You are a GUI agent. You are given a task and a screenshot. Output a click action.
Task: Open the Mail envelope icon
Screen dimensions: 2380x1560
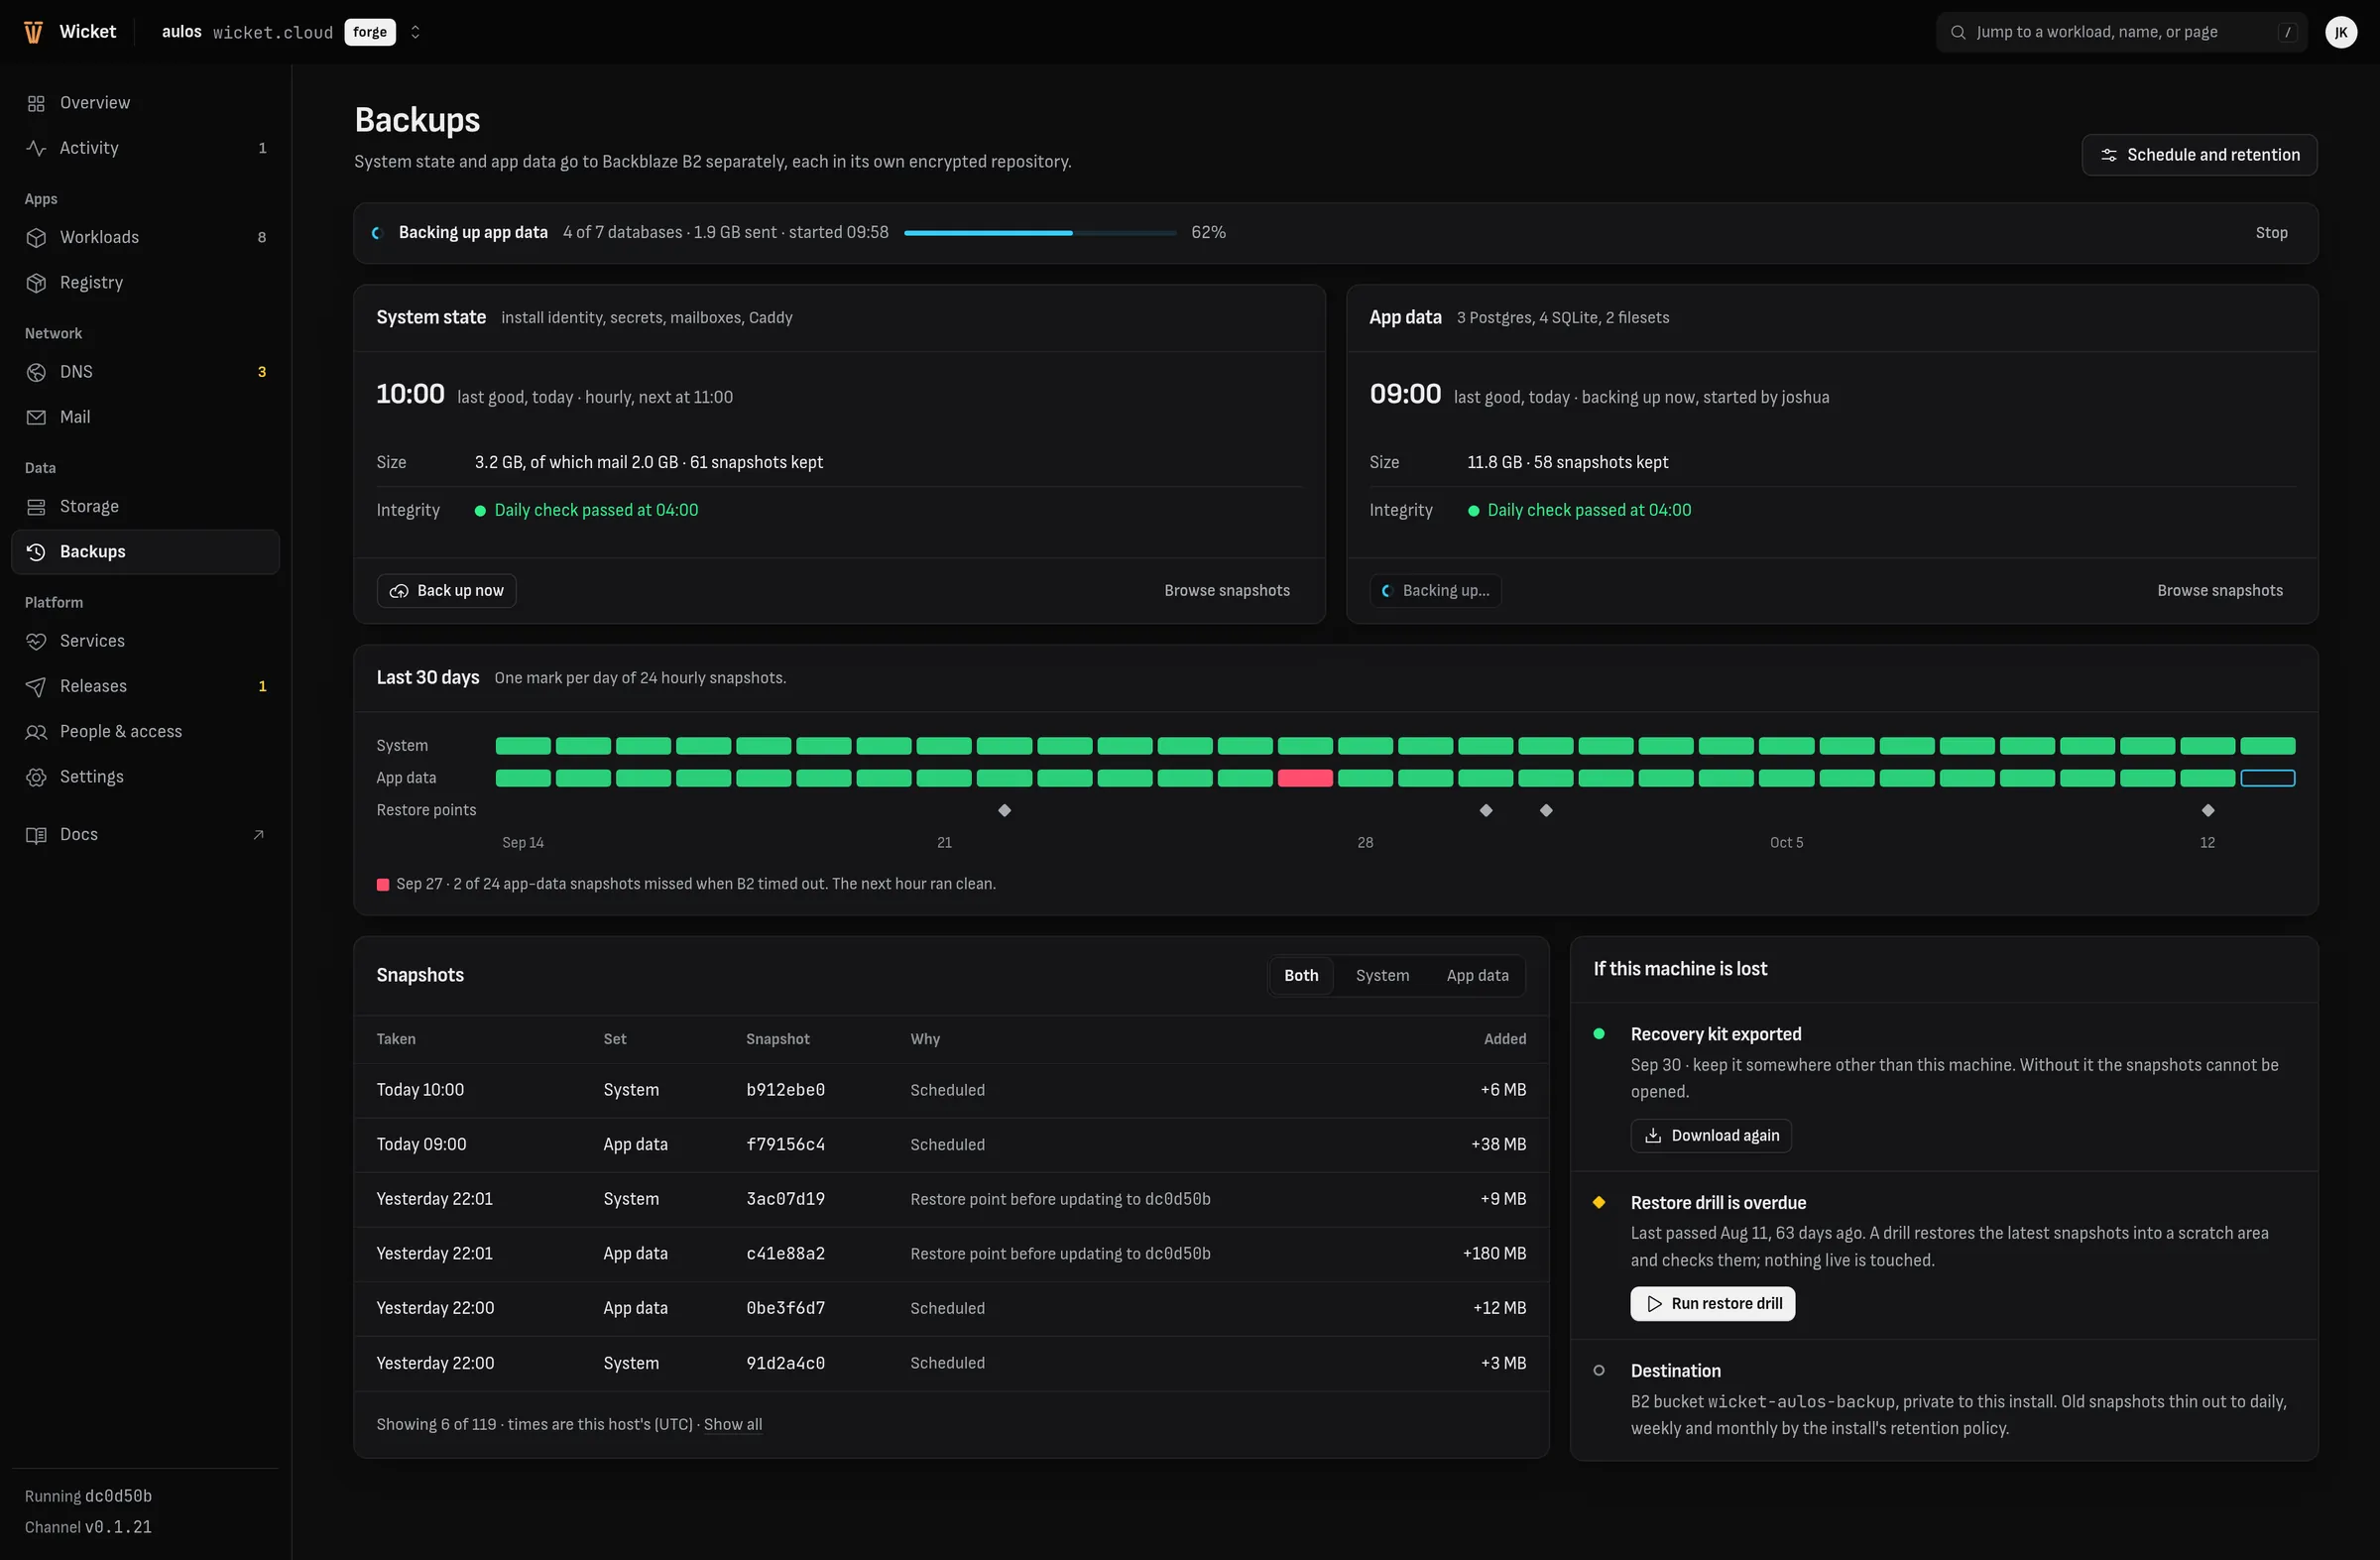pyautogui.click(x=36, y=417)
